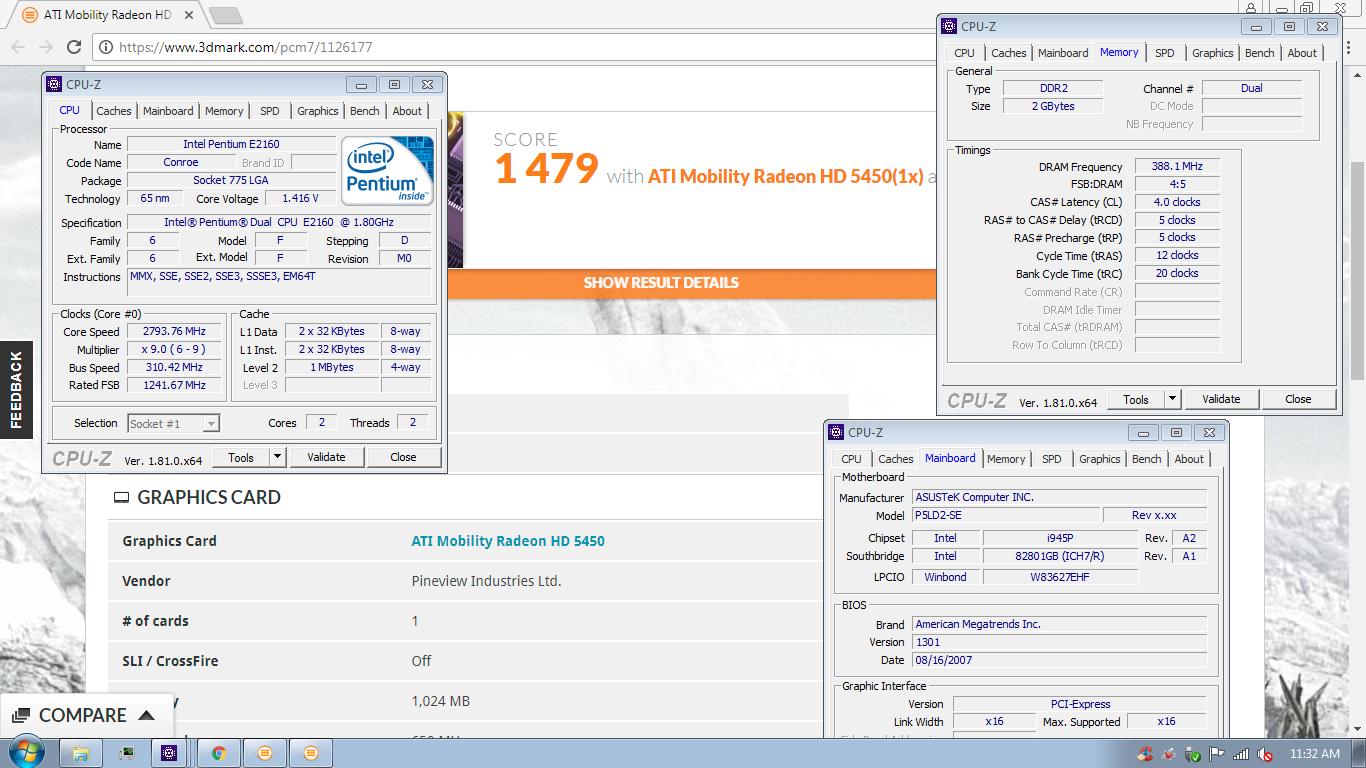This screenshot has width=1366, height=768.
Task: Open the Chrome new tab button
Action: 226,15
